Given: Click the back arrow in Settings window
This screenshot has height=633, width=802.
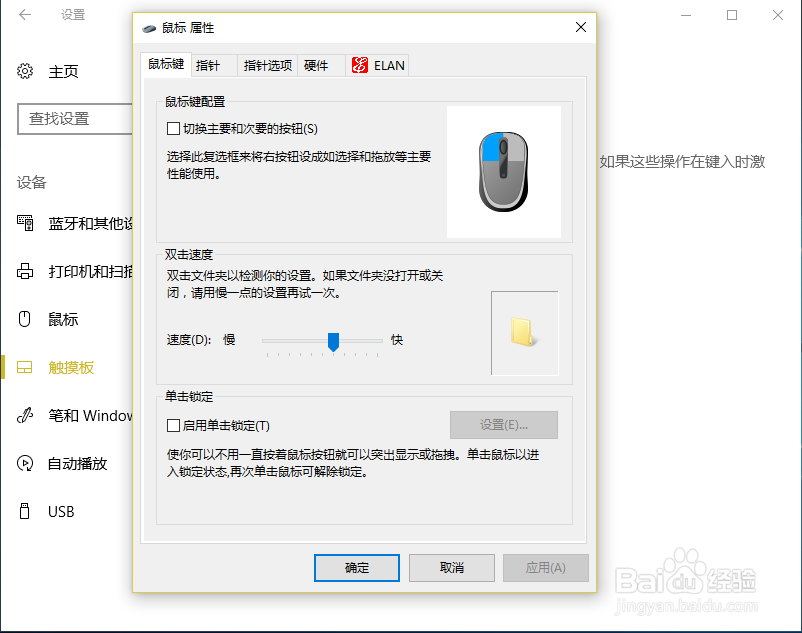Looking at the screenshot, I should tap(25, 14).
